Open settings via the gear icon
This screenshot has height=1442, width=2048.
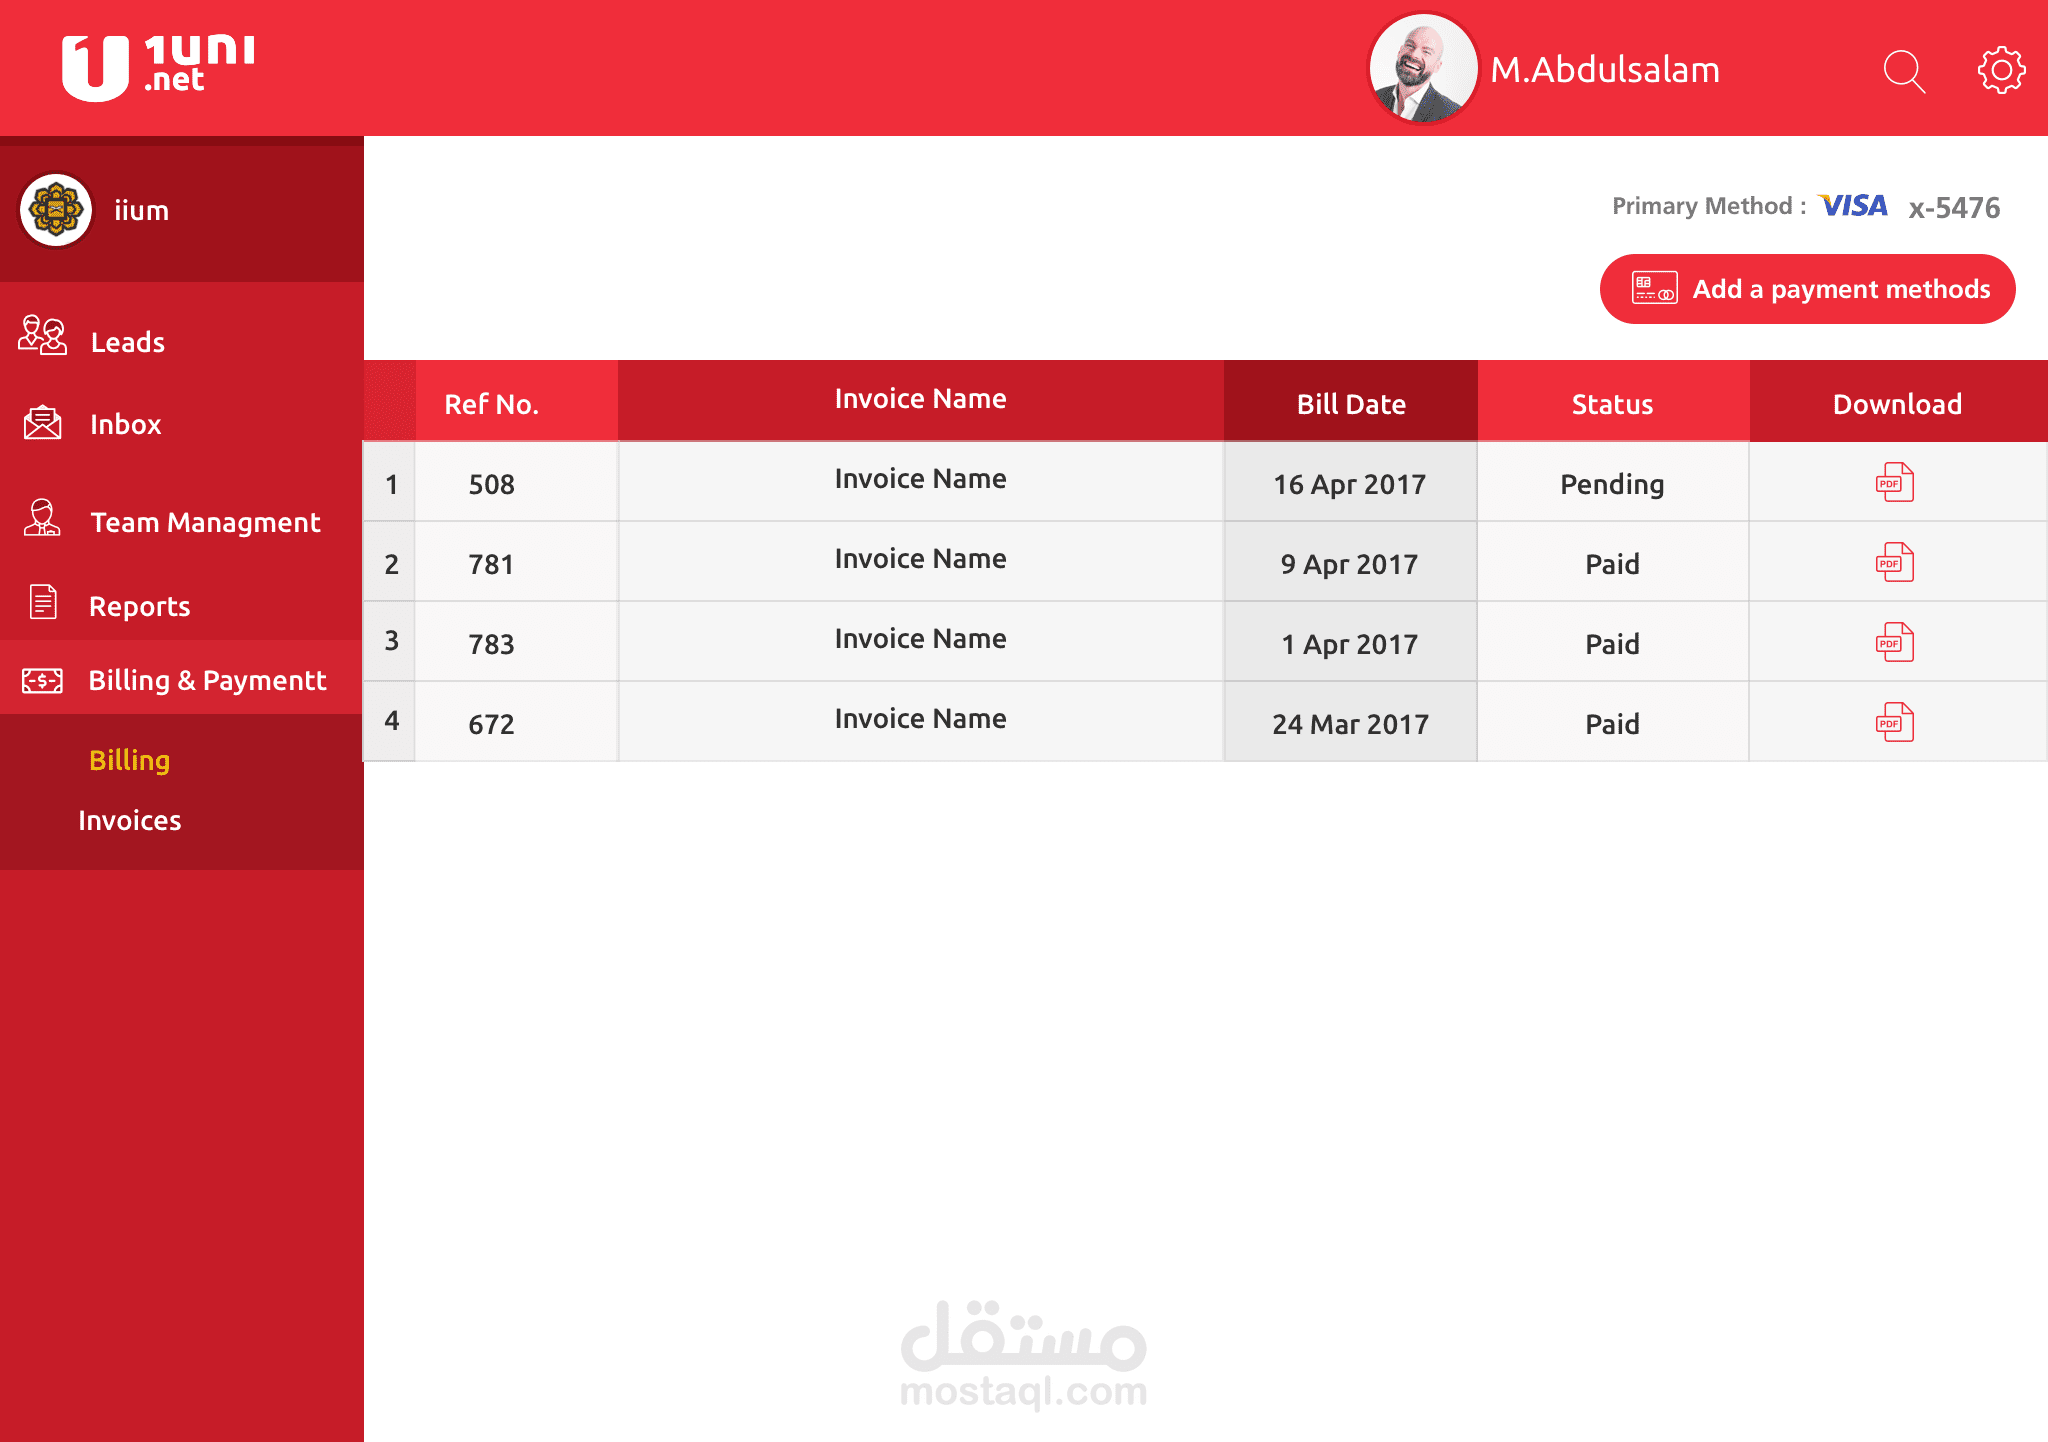[2000, 70]
